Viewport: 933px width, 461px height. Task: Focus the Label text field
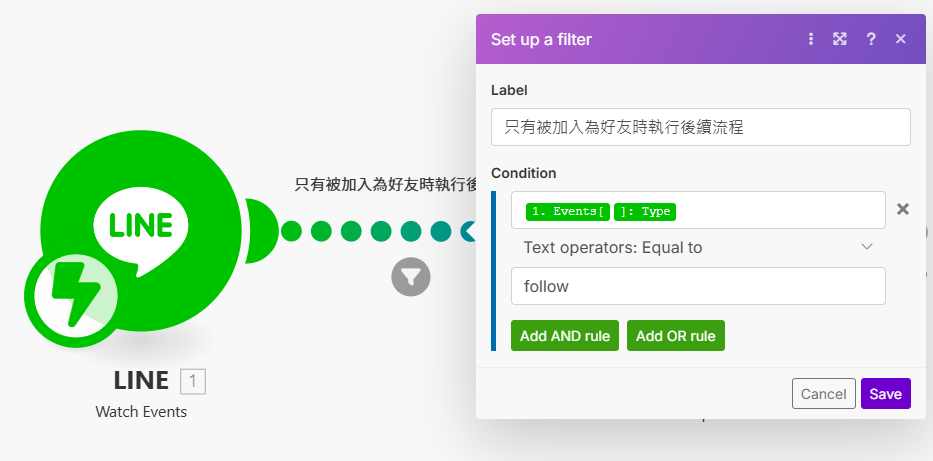pyautogui.click(x=700, y=127)
